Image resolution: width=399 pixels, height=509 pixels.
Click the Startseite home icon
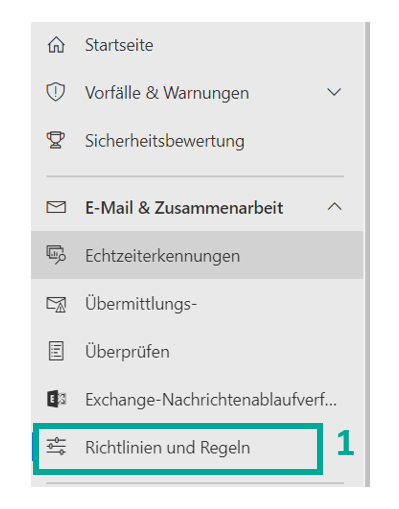coord(56,45)
